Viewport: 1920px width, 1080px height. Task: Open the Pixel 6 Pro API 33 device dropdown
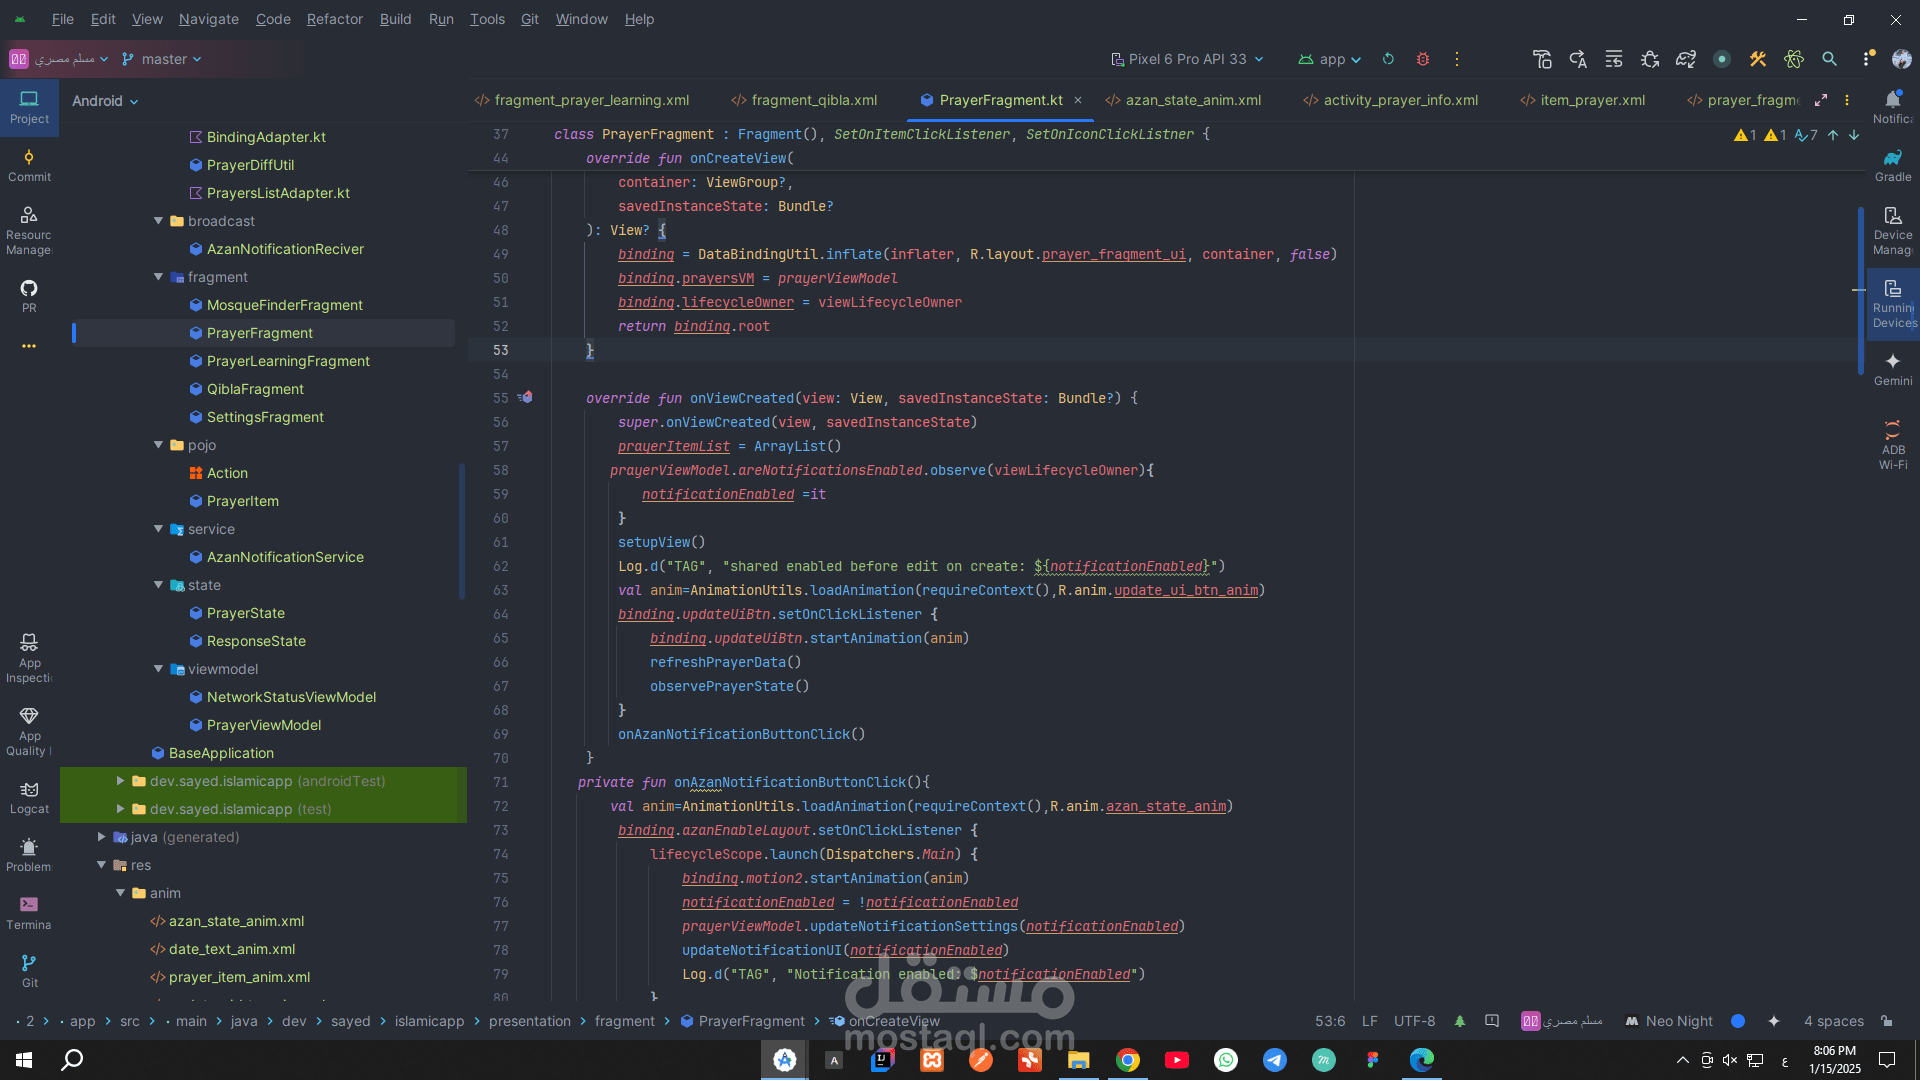1187,59
